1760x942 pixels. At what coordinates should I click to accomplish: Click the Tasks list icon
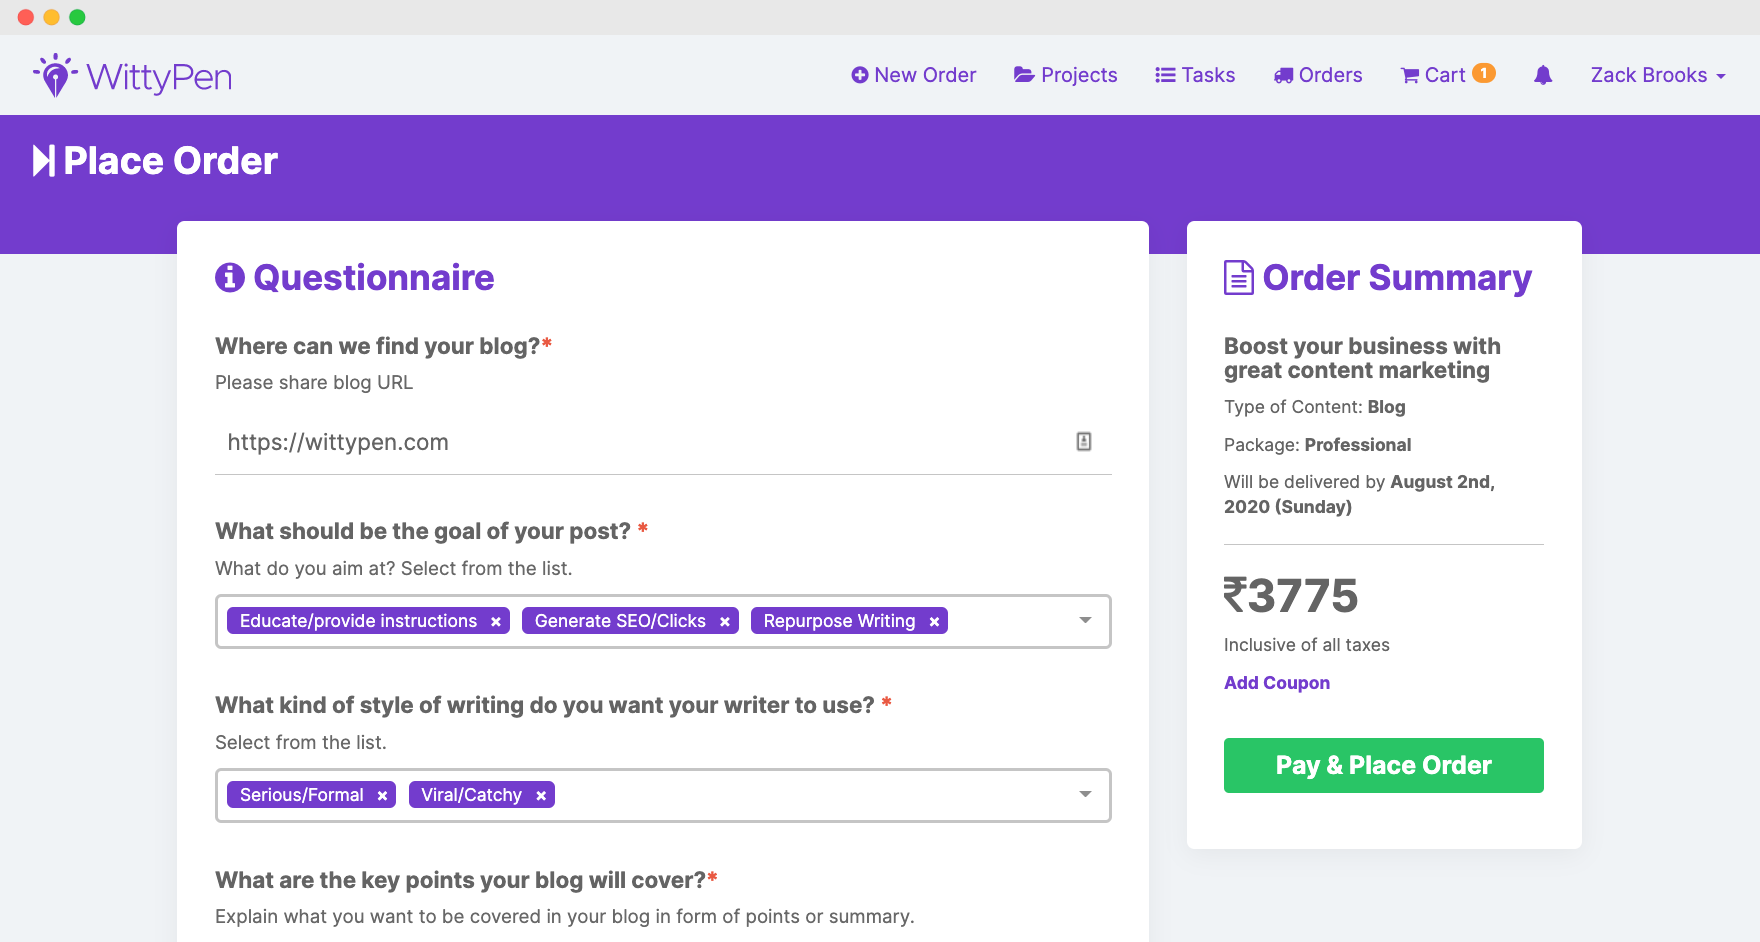click(x=1165, y=75)
